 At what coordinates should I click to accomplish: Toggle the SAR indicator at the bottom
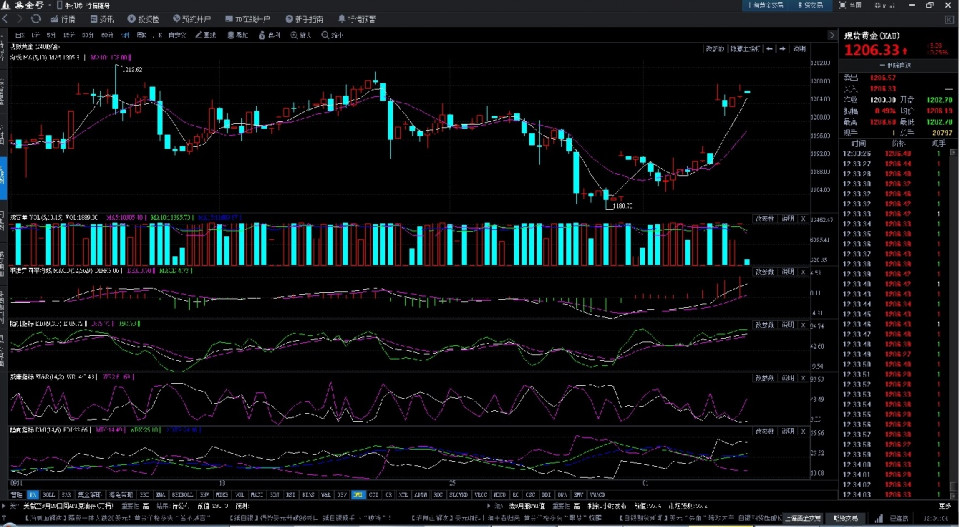(66, 494)
